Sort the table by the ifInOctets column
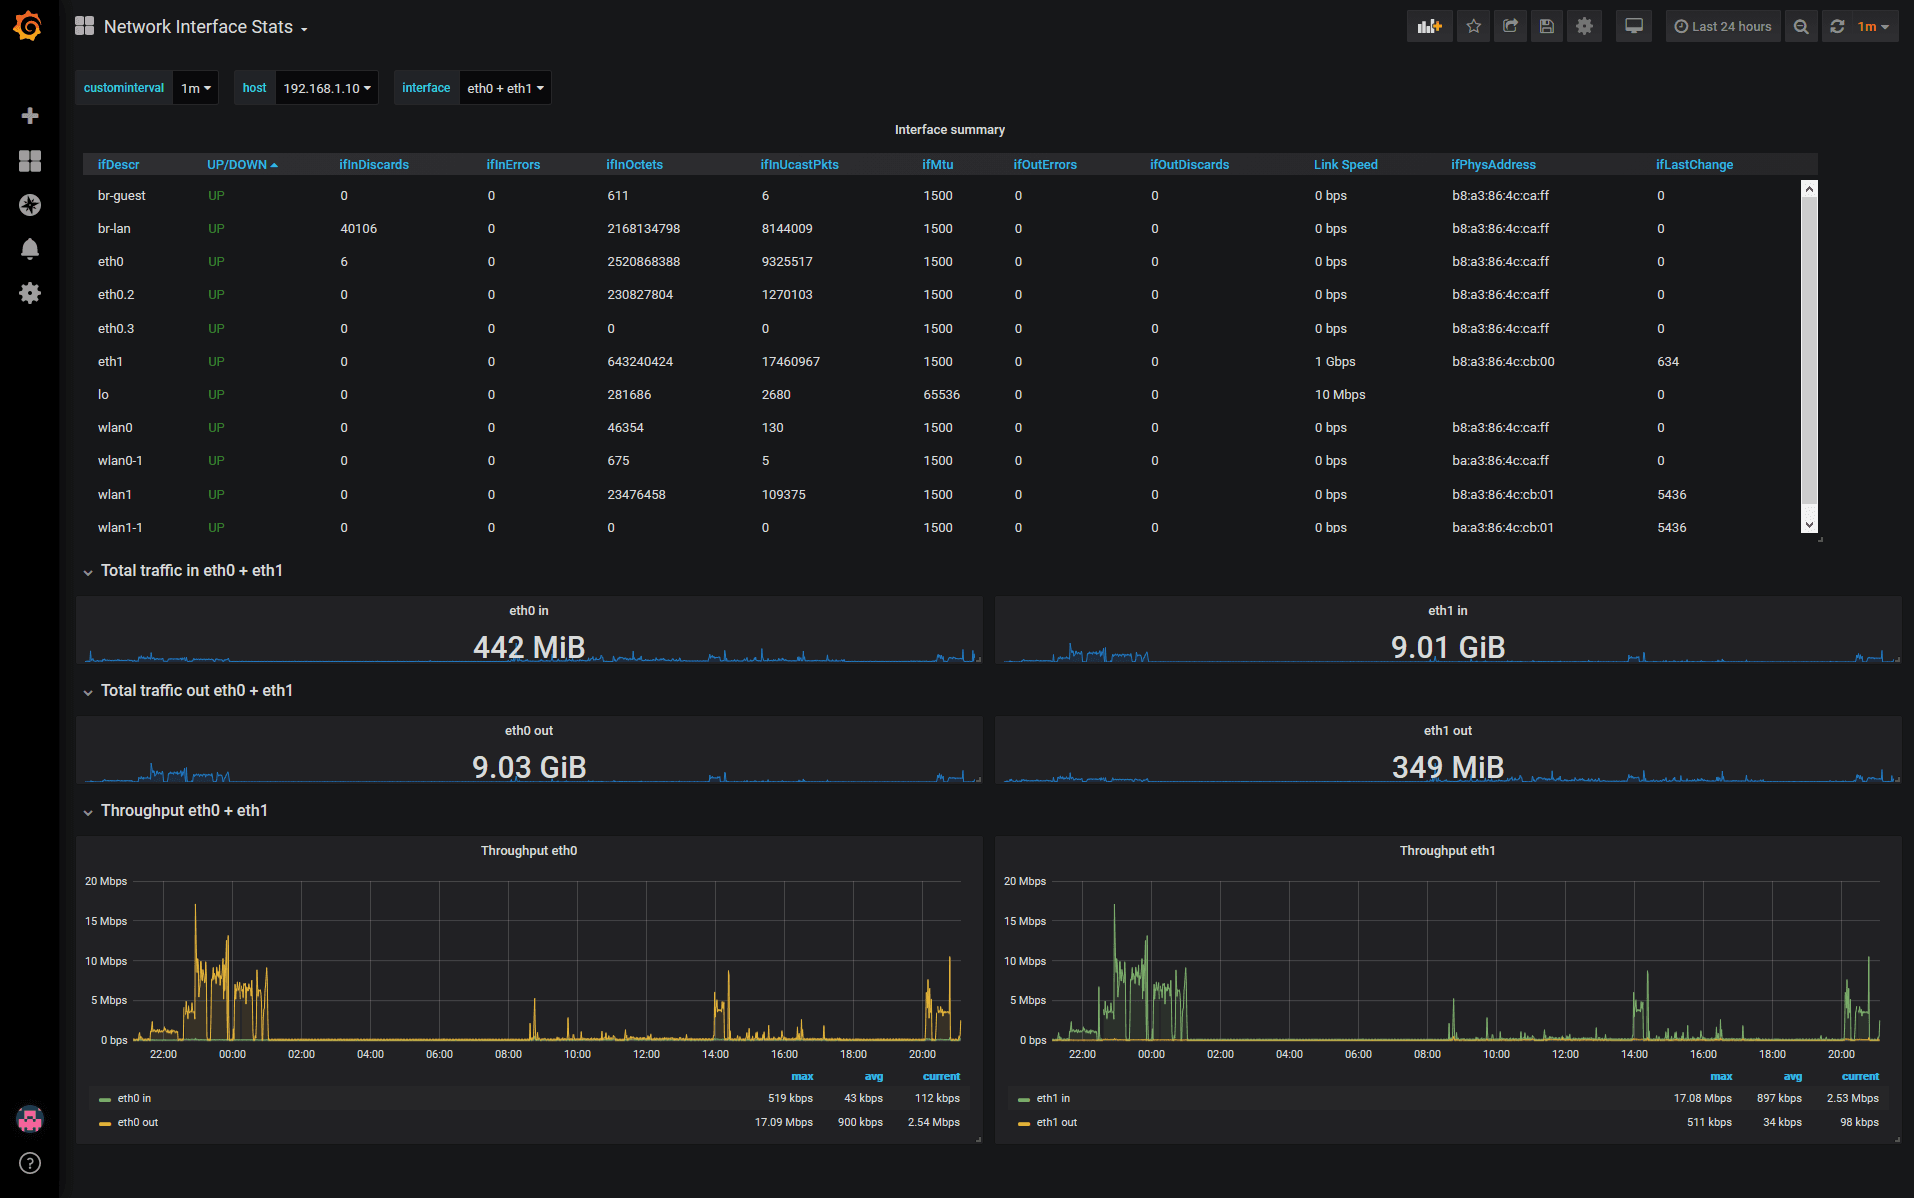The width and height of the screenshot is (1914, 1198). (634, 164)
